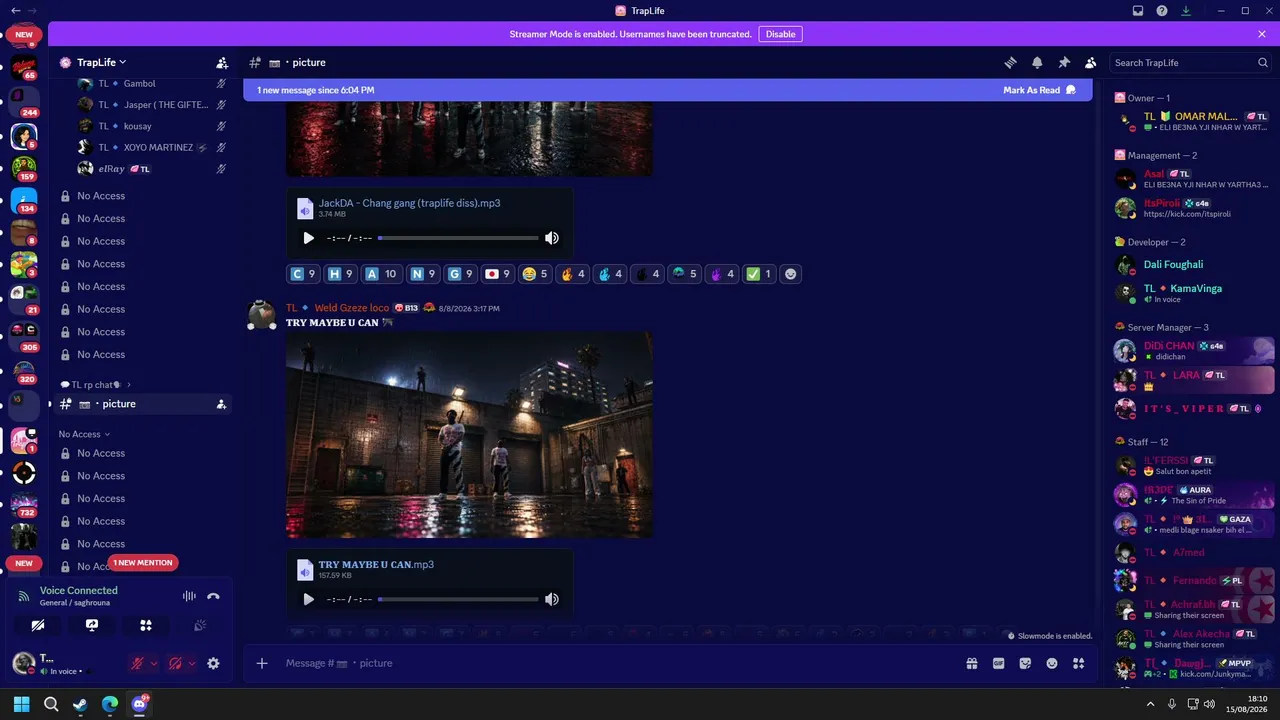Mute the TRY MAYBE U CAN mp3 volume
The width and height of the screenshot is (1280, 720).
pyautogui.click(x=552, y=599)
